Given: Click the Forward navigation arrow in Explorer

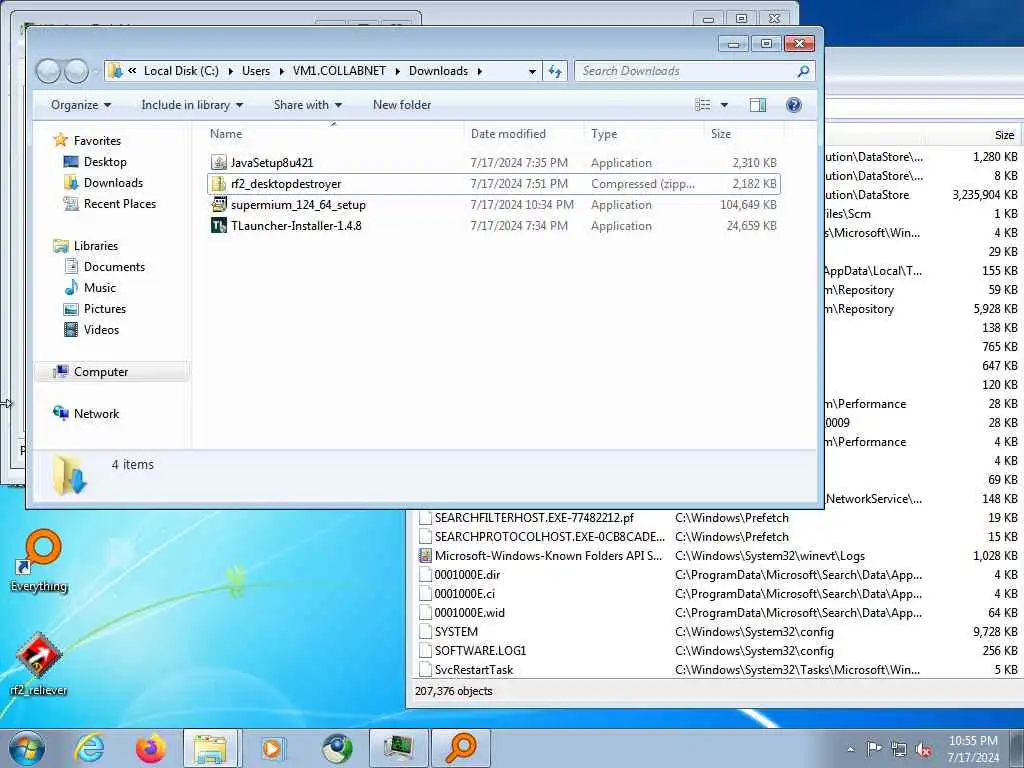Looking at the screenshot, I should pyautogui.click(x=76, y=71).
